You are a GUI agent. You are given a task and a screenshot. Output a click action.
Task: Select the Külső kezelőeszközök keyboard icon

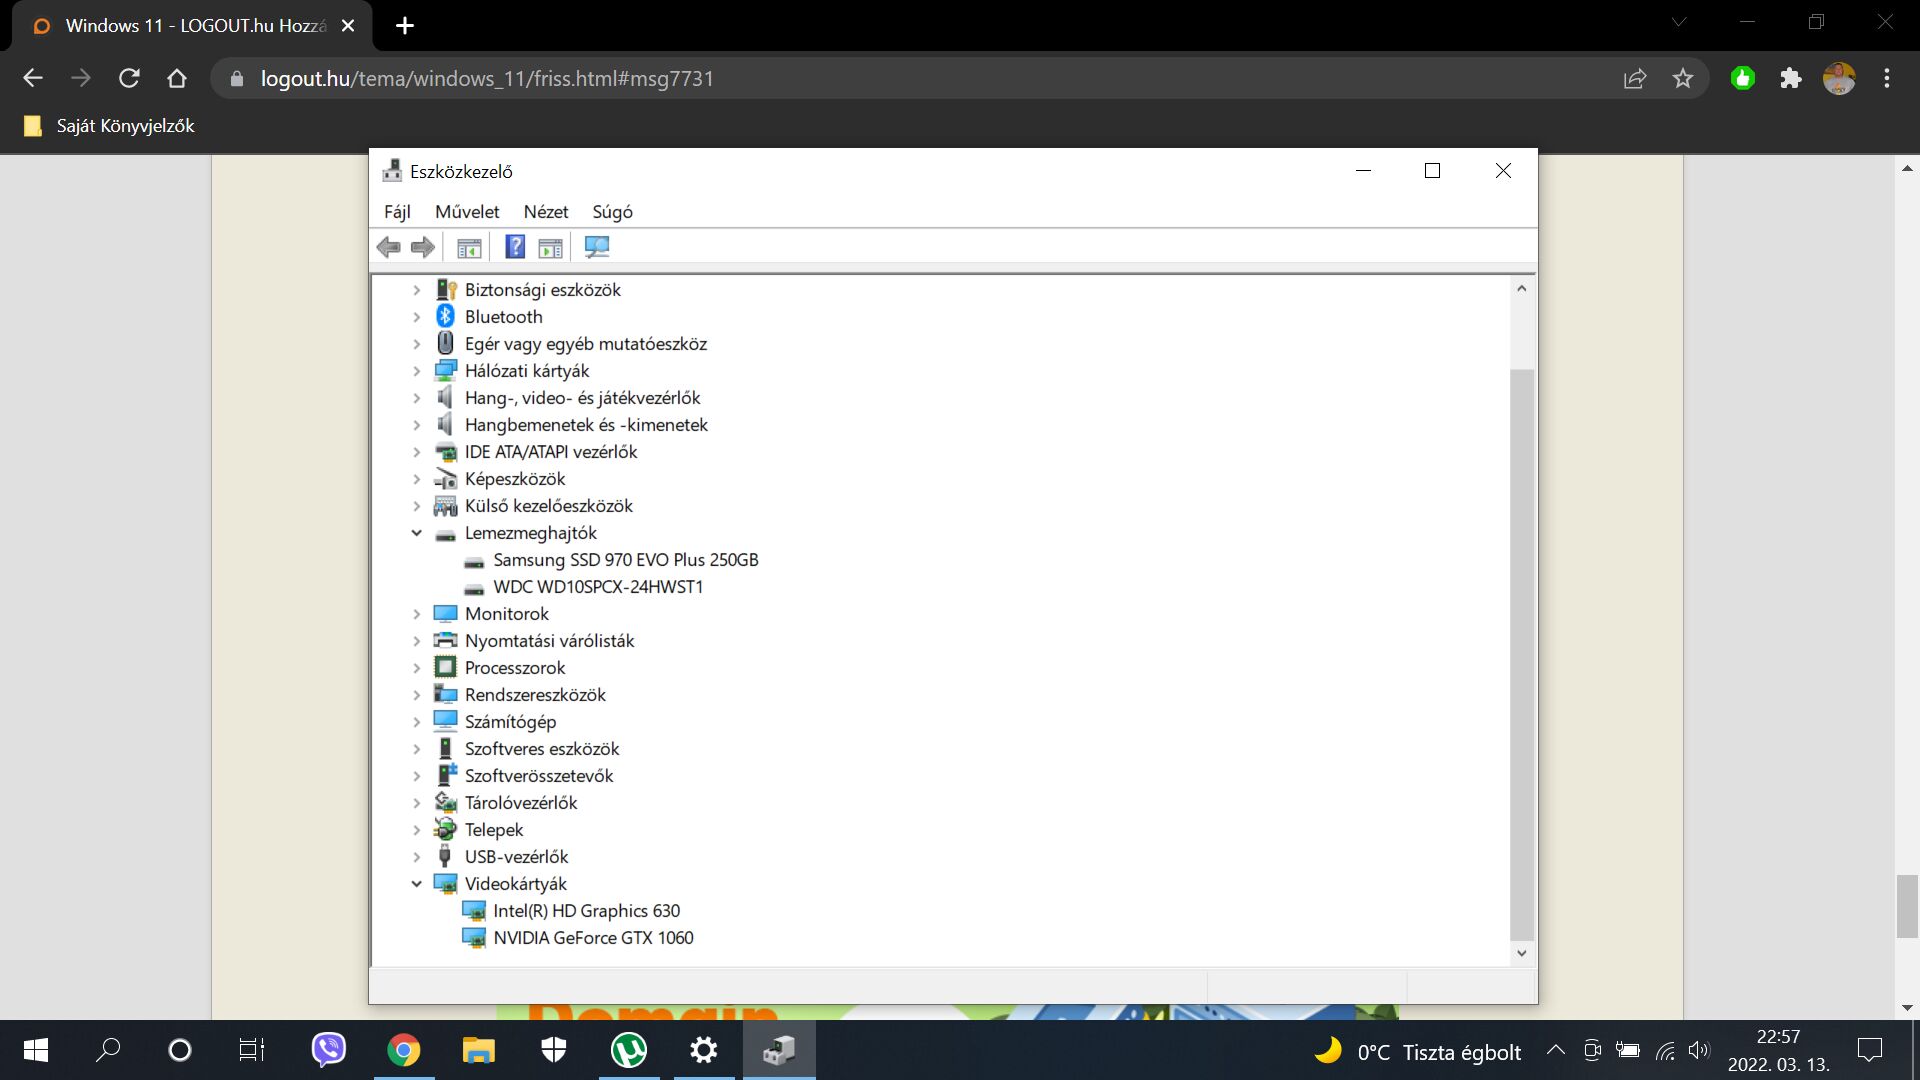[x=446, y=506]
